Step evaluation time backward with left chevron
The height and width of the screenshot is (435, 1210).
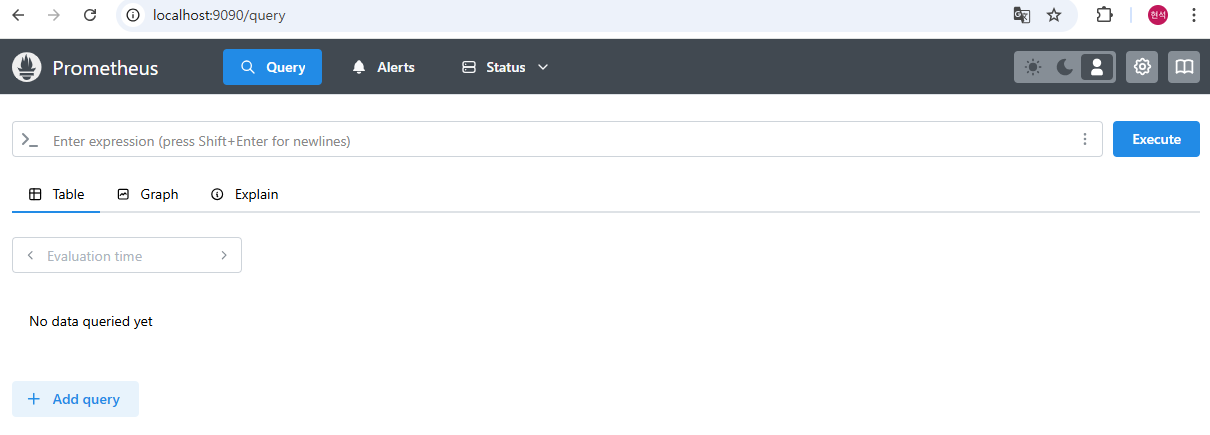30,256
